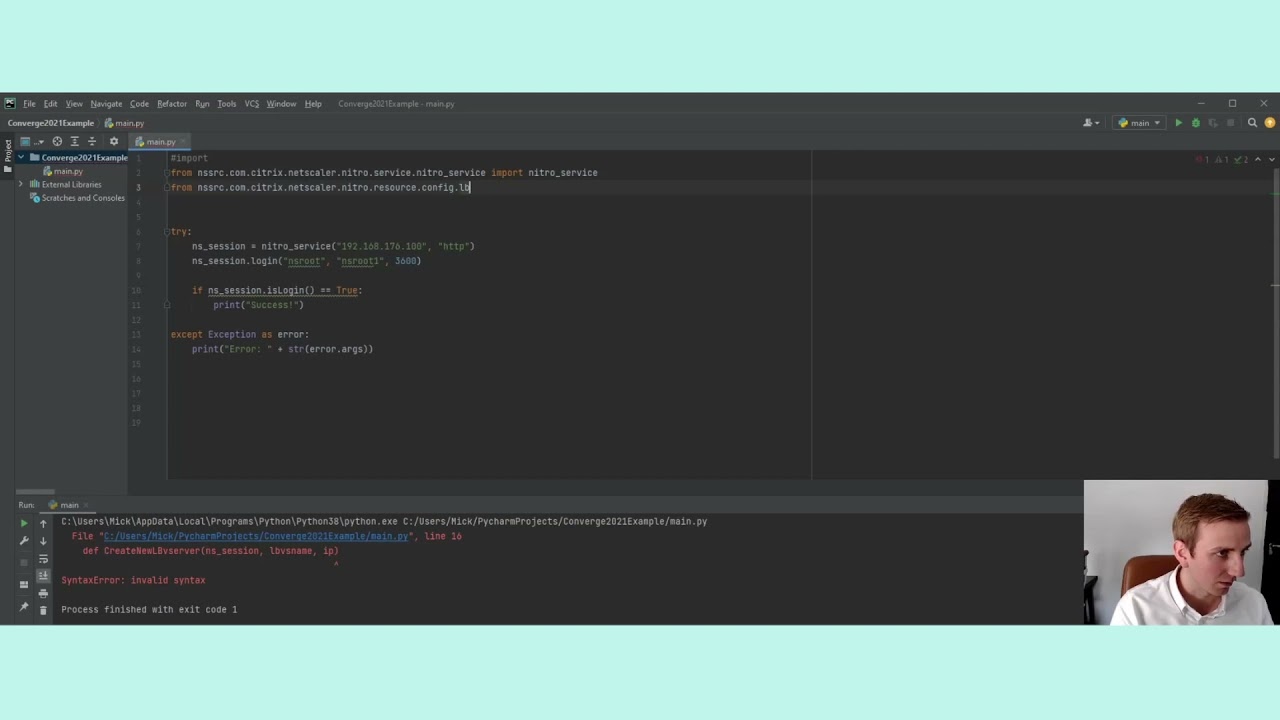Viewport: 1280px width, 720px height.
Task: Click the Up the Stack Trace arrow
Action: click(43, 523)
